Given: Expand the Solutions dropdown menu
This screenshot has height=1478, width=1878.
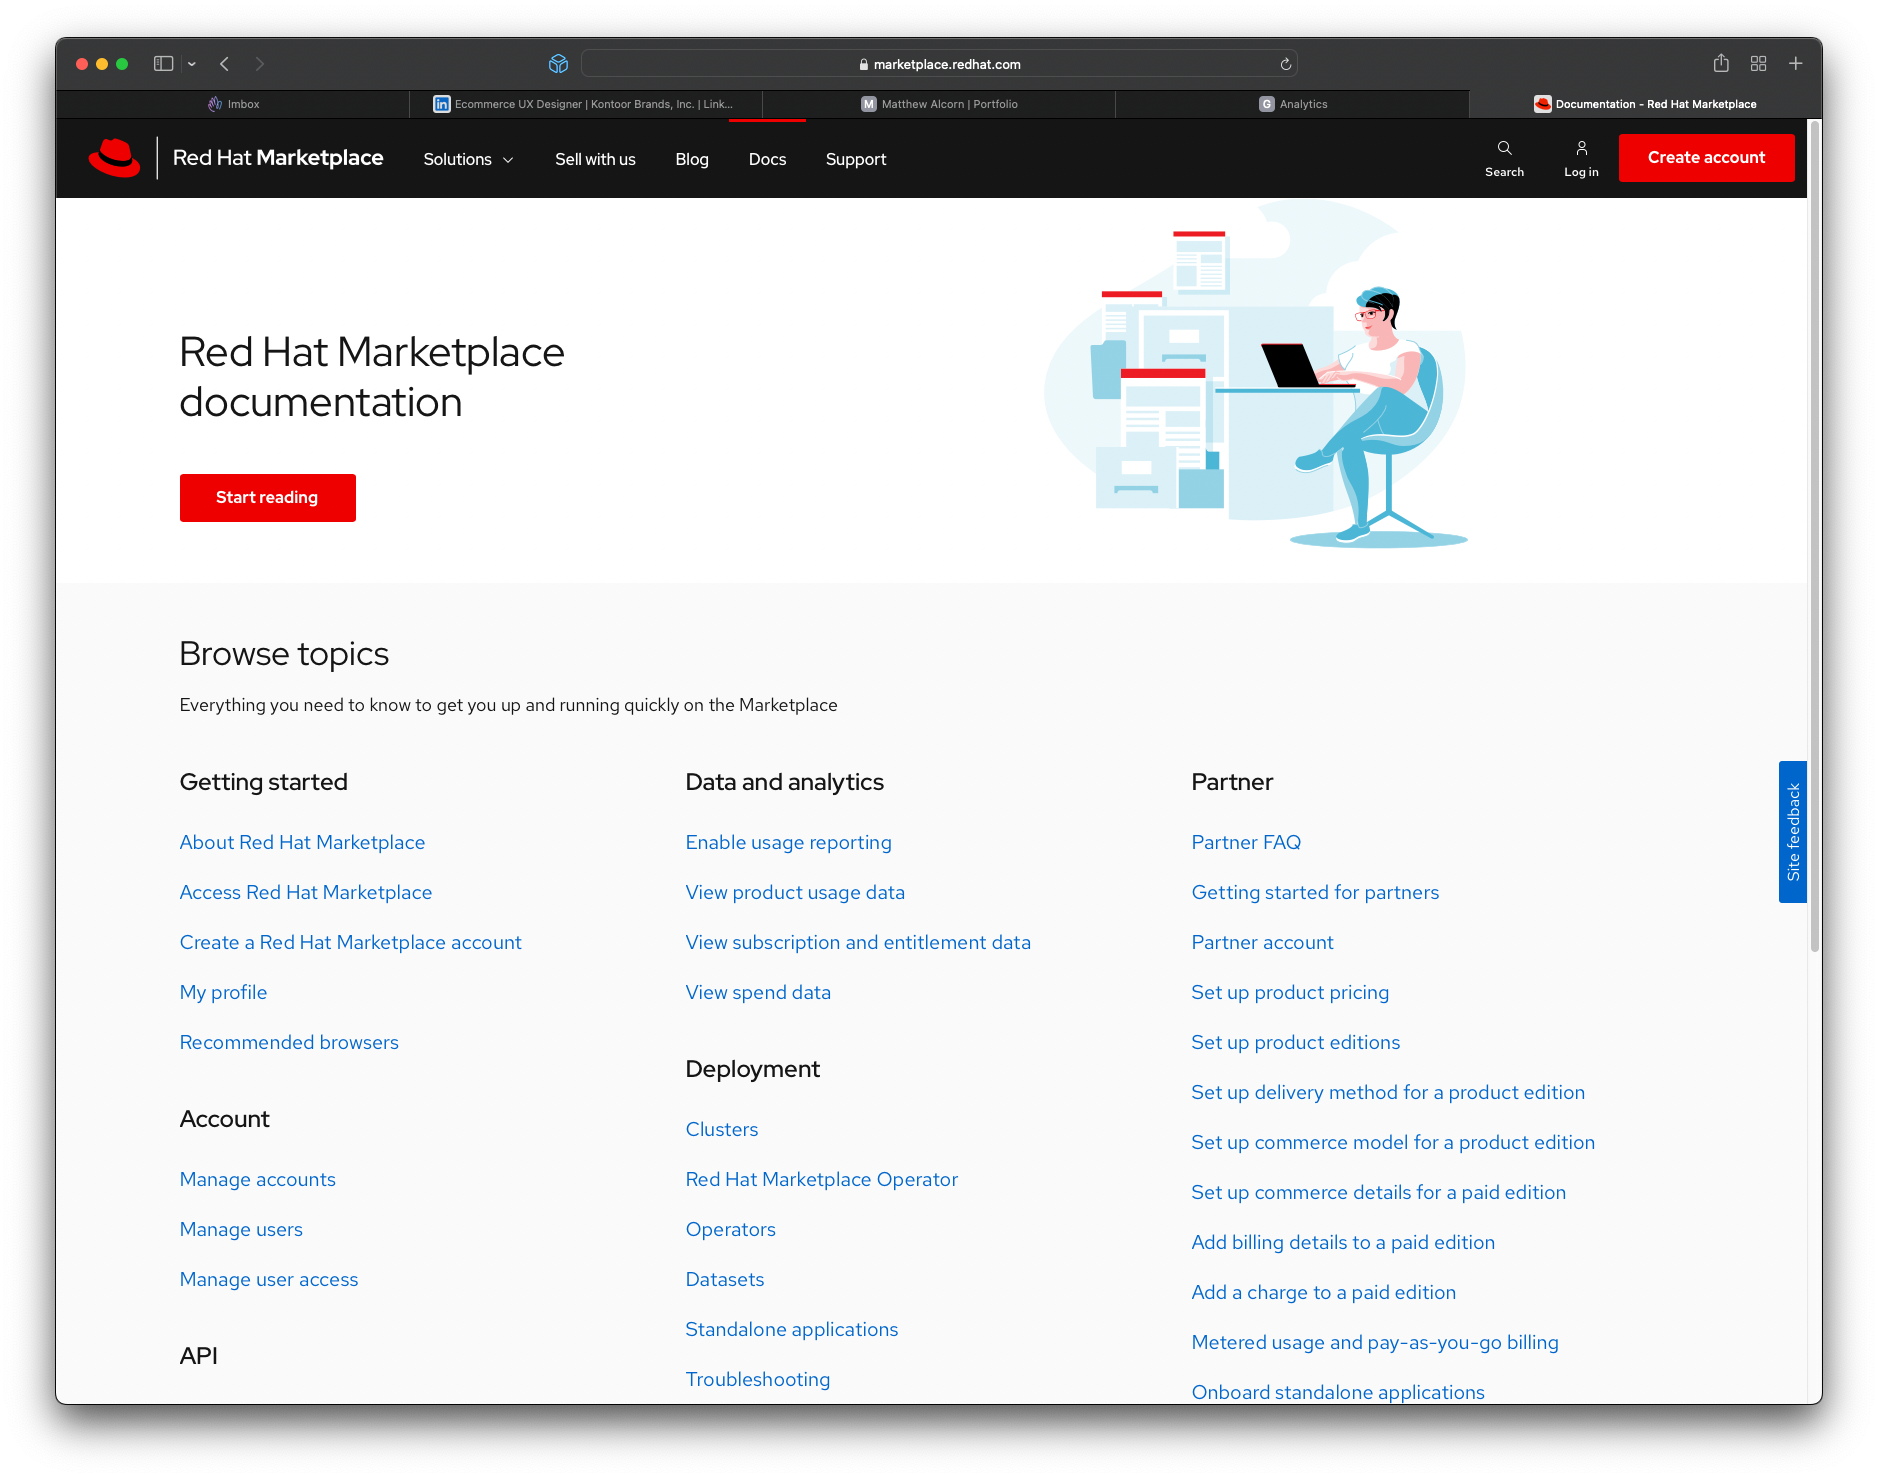Looking at the screenshot, I should 468,160.
